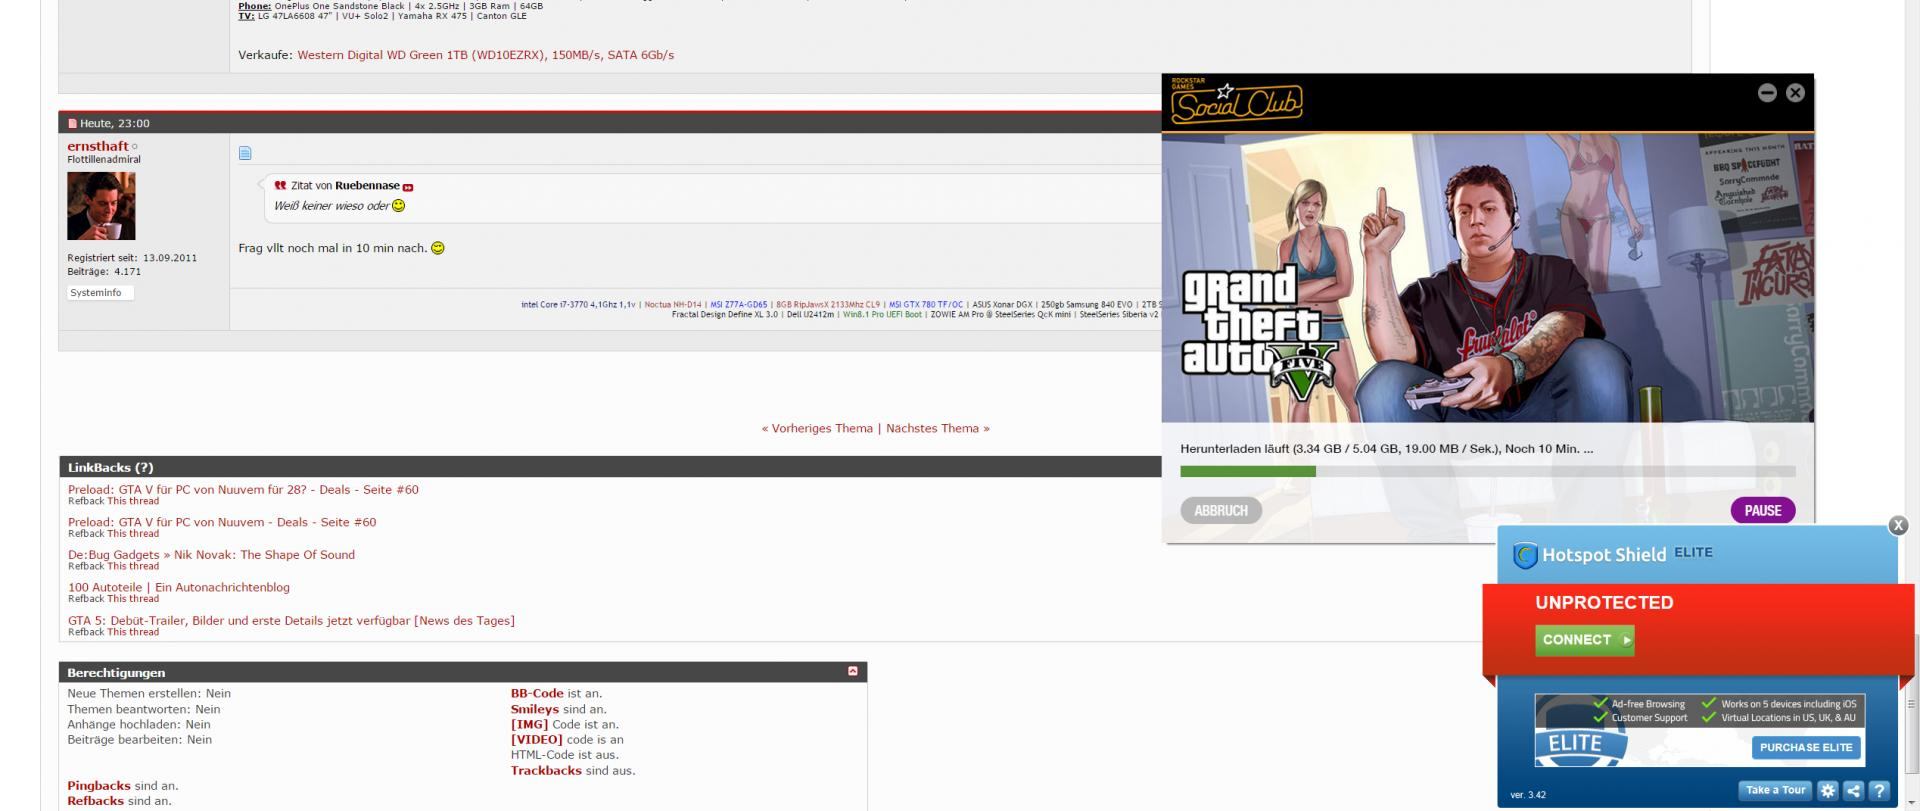
Task: Open ernsthaft user profile name
Action: 98,146
